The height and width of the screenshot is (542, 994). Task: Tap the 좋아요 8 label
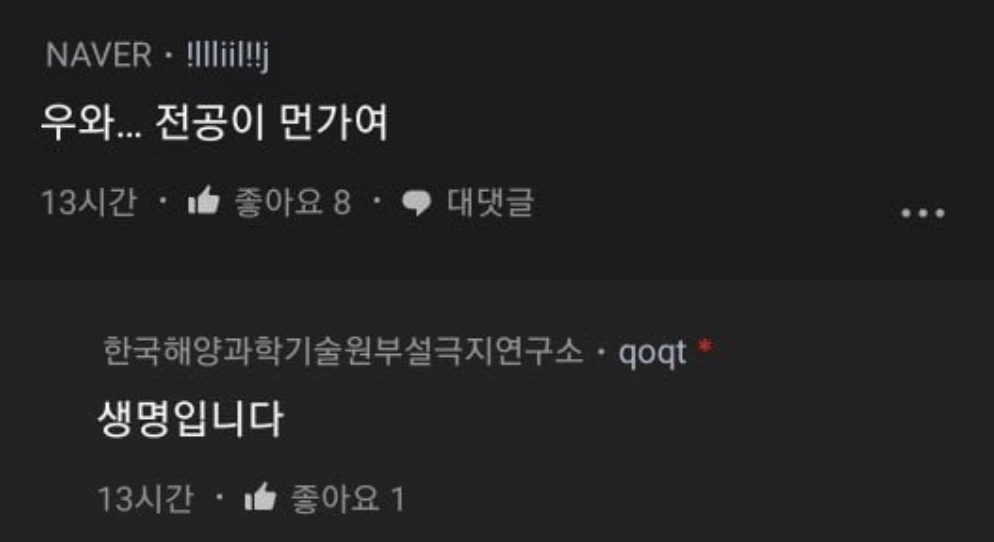coord(292,203)
